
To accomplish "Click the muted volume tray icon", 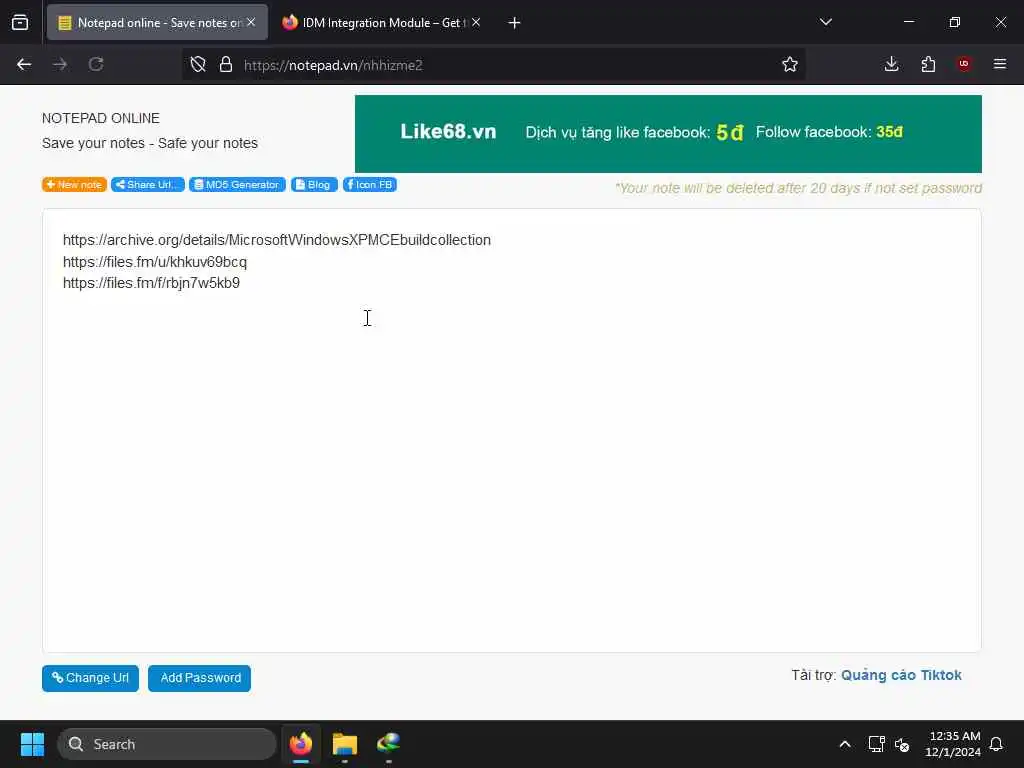I will click(x=903, y=744).
